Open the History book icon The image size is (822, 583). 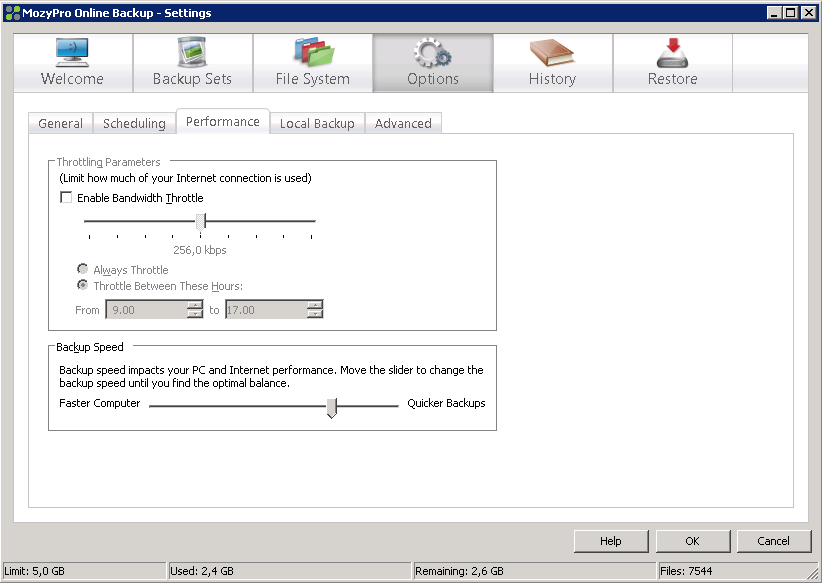(551, 53)
